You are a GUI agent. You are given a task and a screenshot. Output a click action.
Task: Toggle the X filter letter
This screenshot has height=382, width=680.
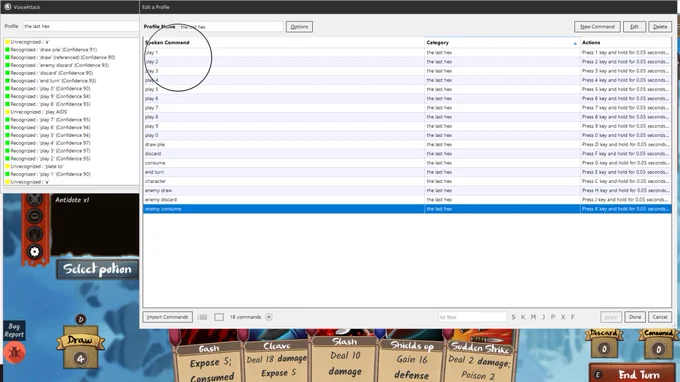(x=563, y=317)
